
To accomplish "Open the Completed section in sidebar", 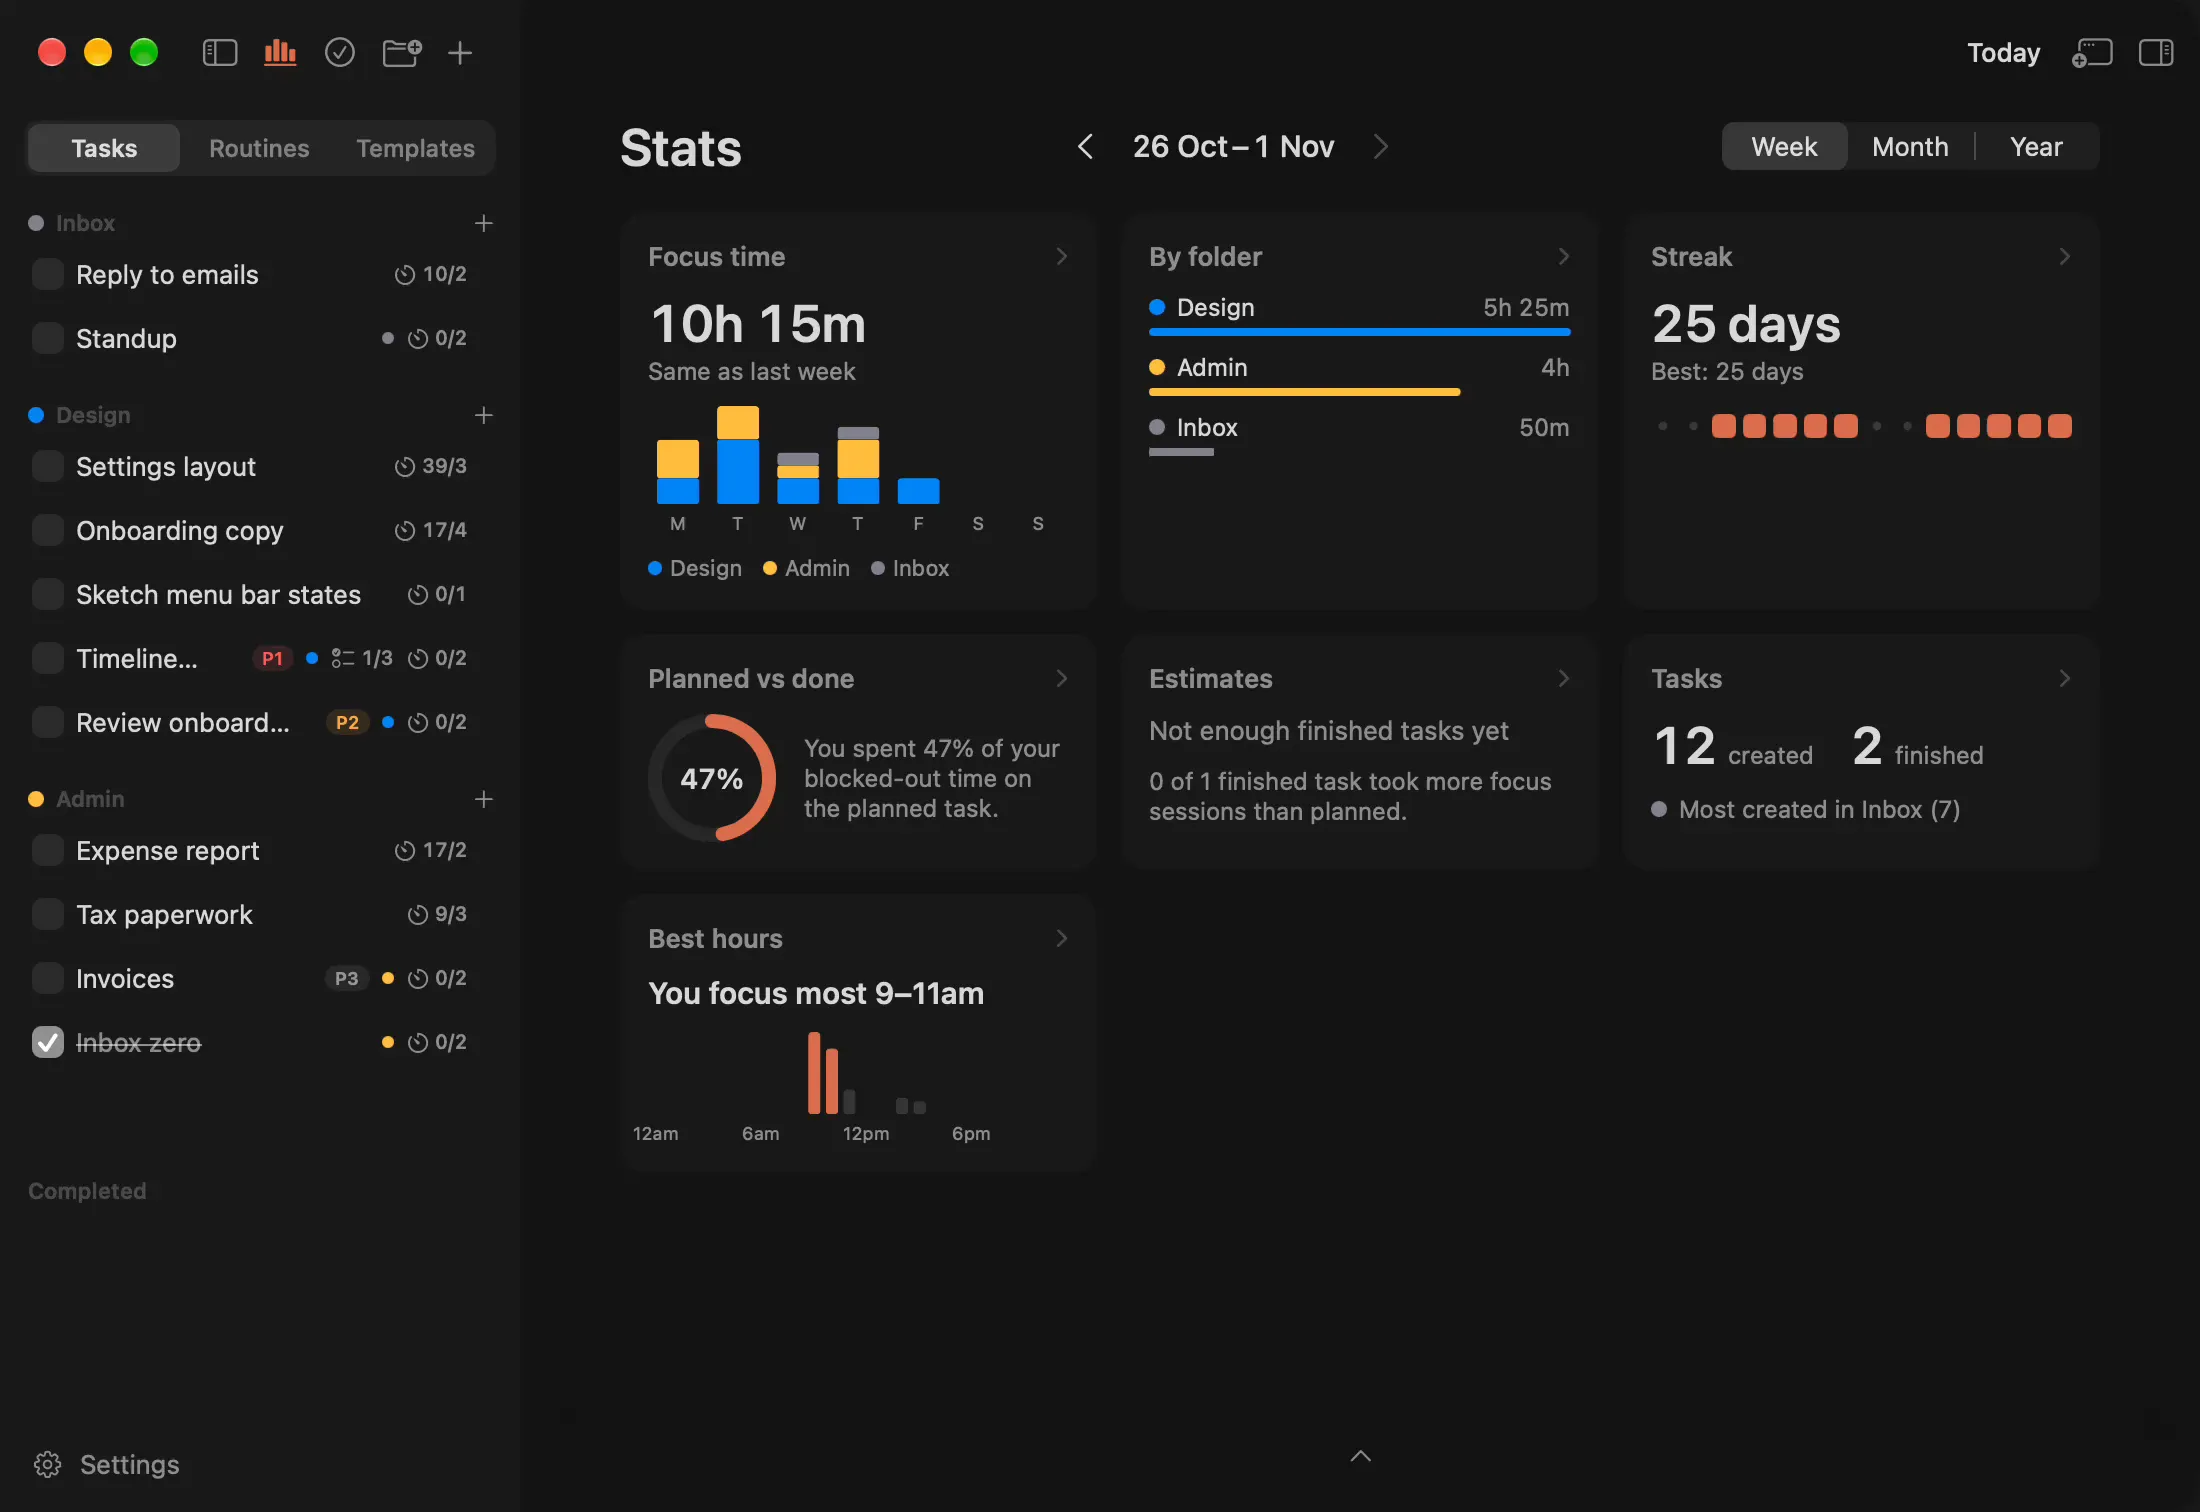I will [x=87, y=1191].
